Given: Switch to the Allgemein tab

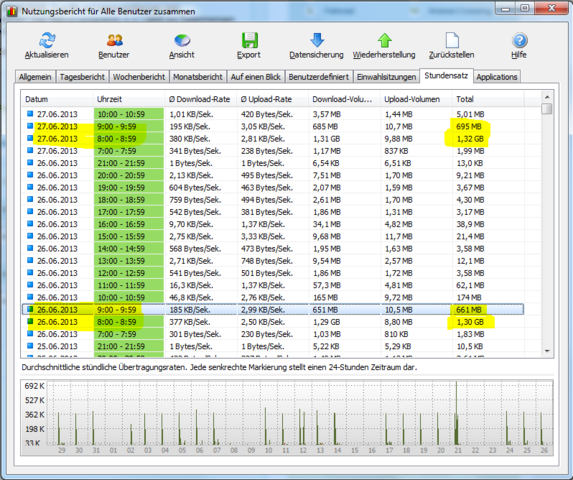Looking at the screenshot, I should 35,77.
